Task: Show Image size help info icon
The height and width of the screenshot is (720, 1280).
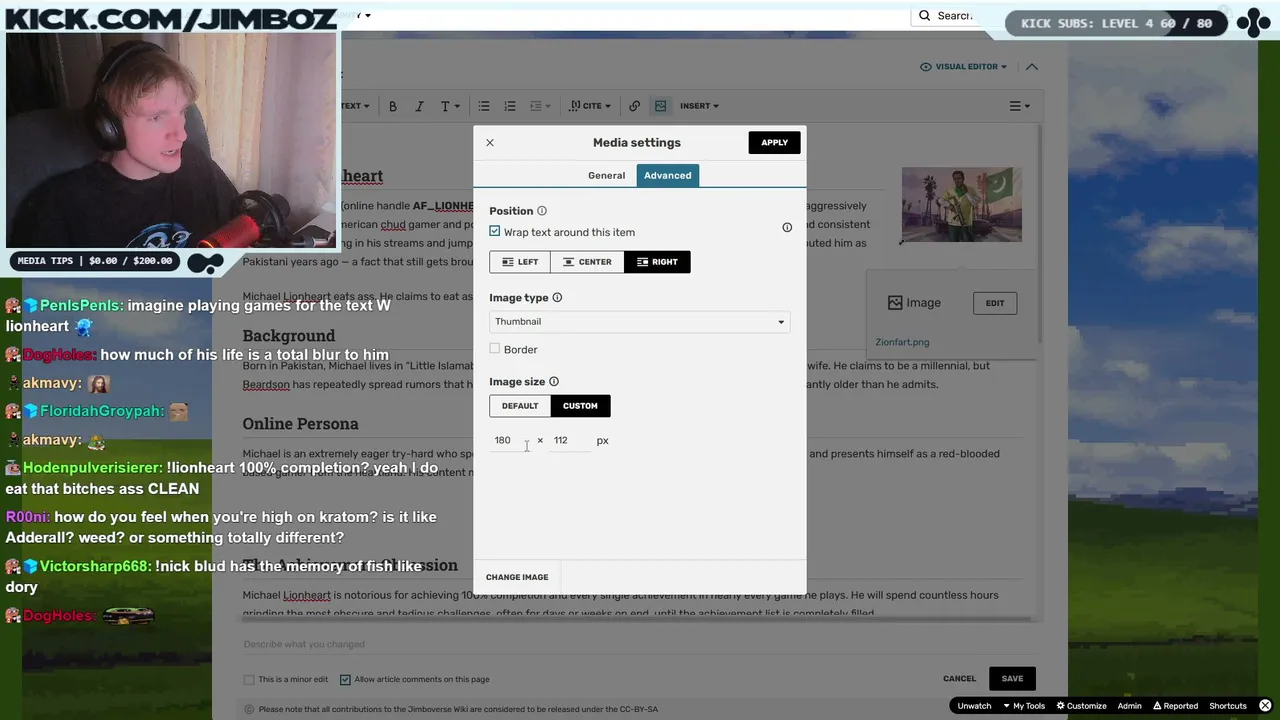Action: [554, 381]
